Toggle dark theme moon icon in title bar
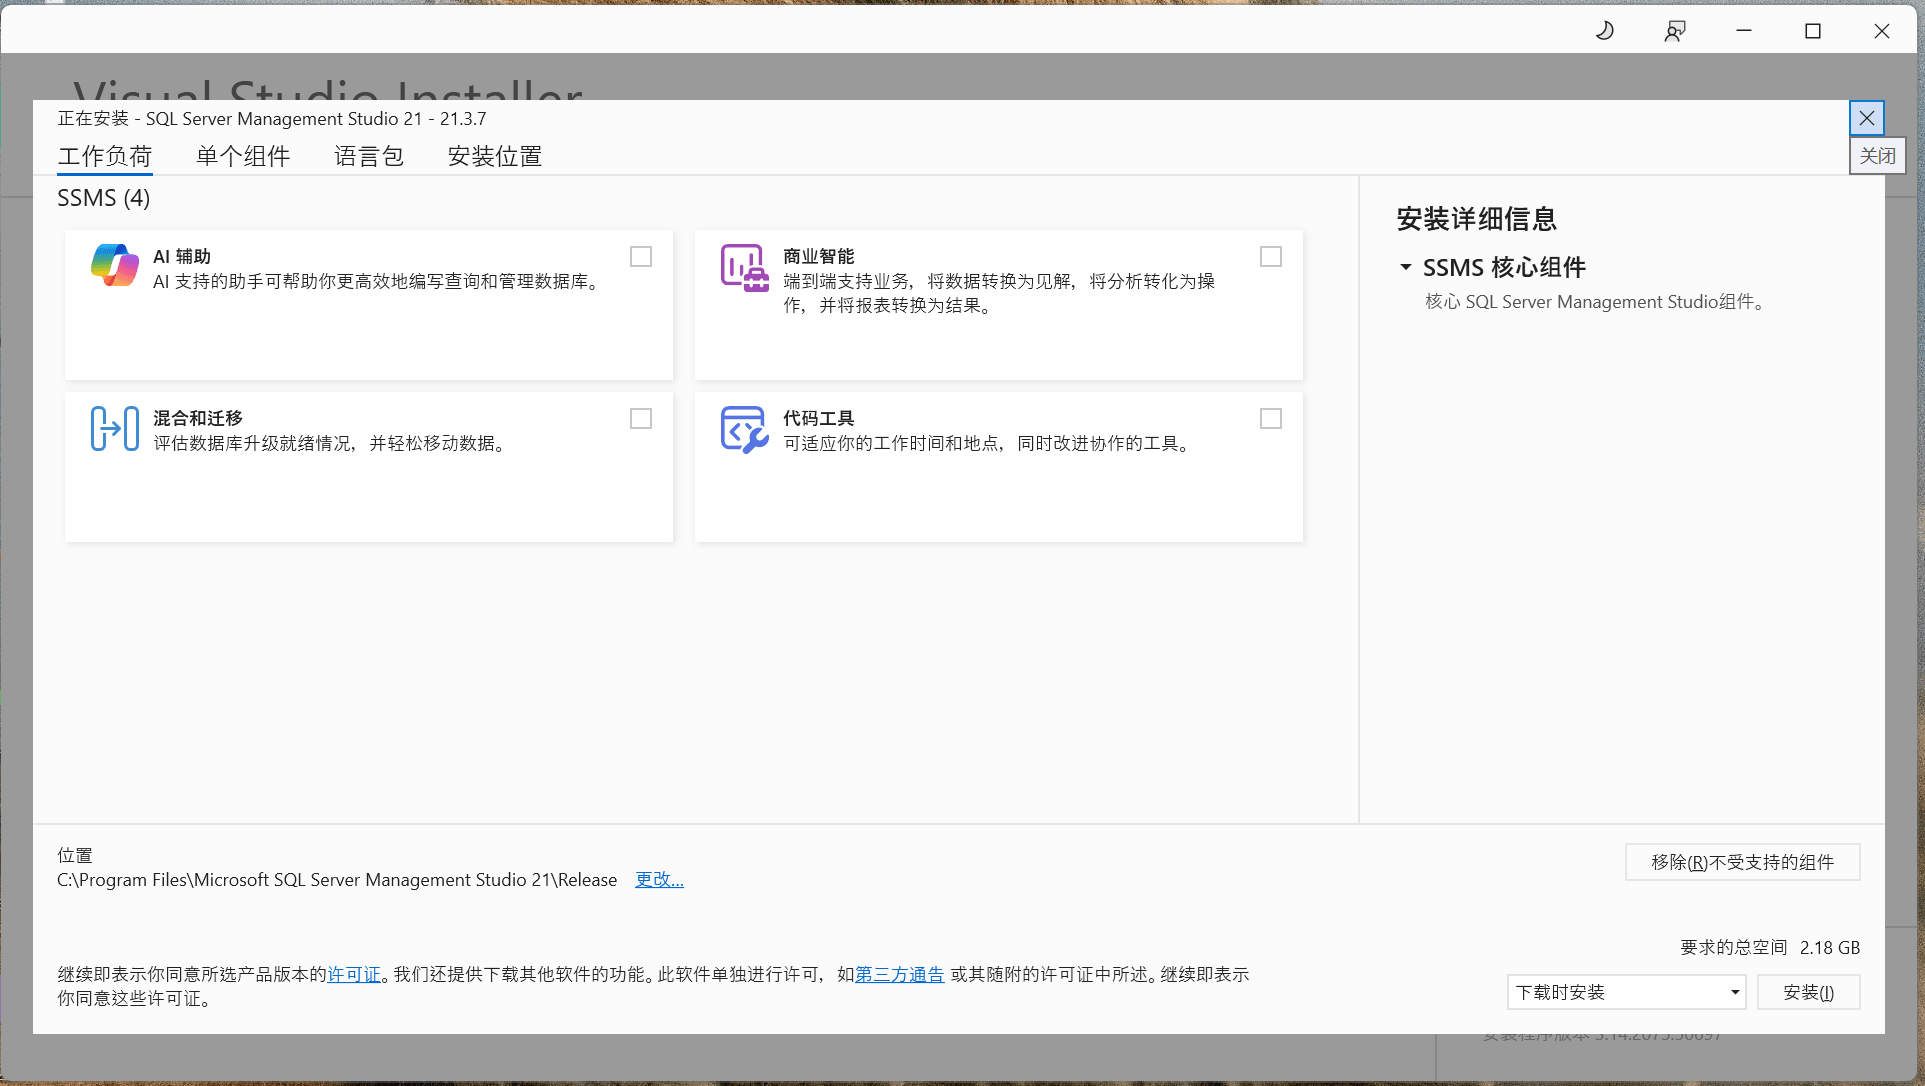1925x1086 pixels. coord(1605,31)
